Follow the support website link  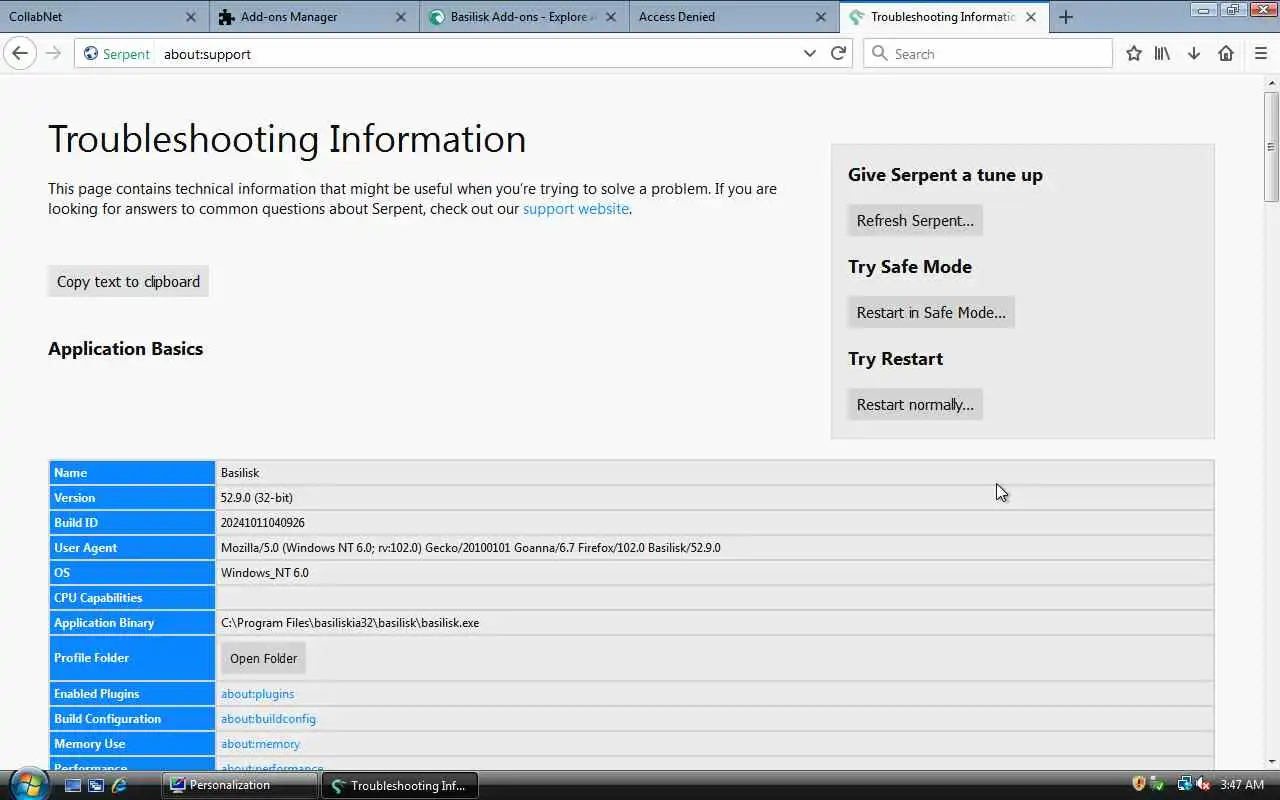(576, 209)
